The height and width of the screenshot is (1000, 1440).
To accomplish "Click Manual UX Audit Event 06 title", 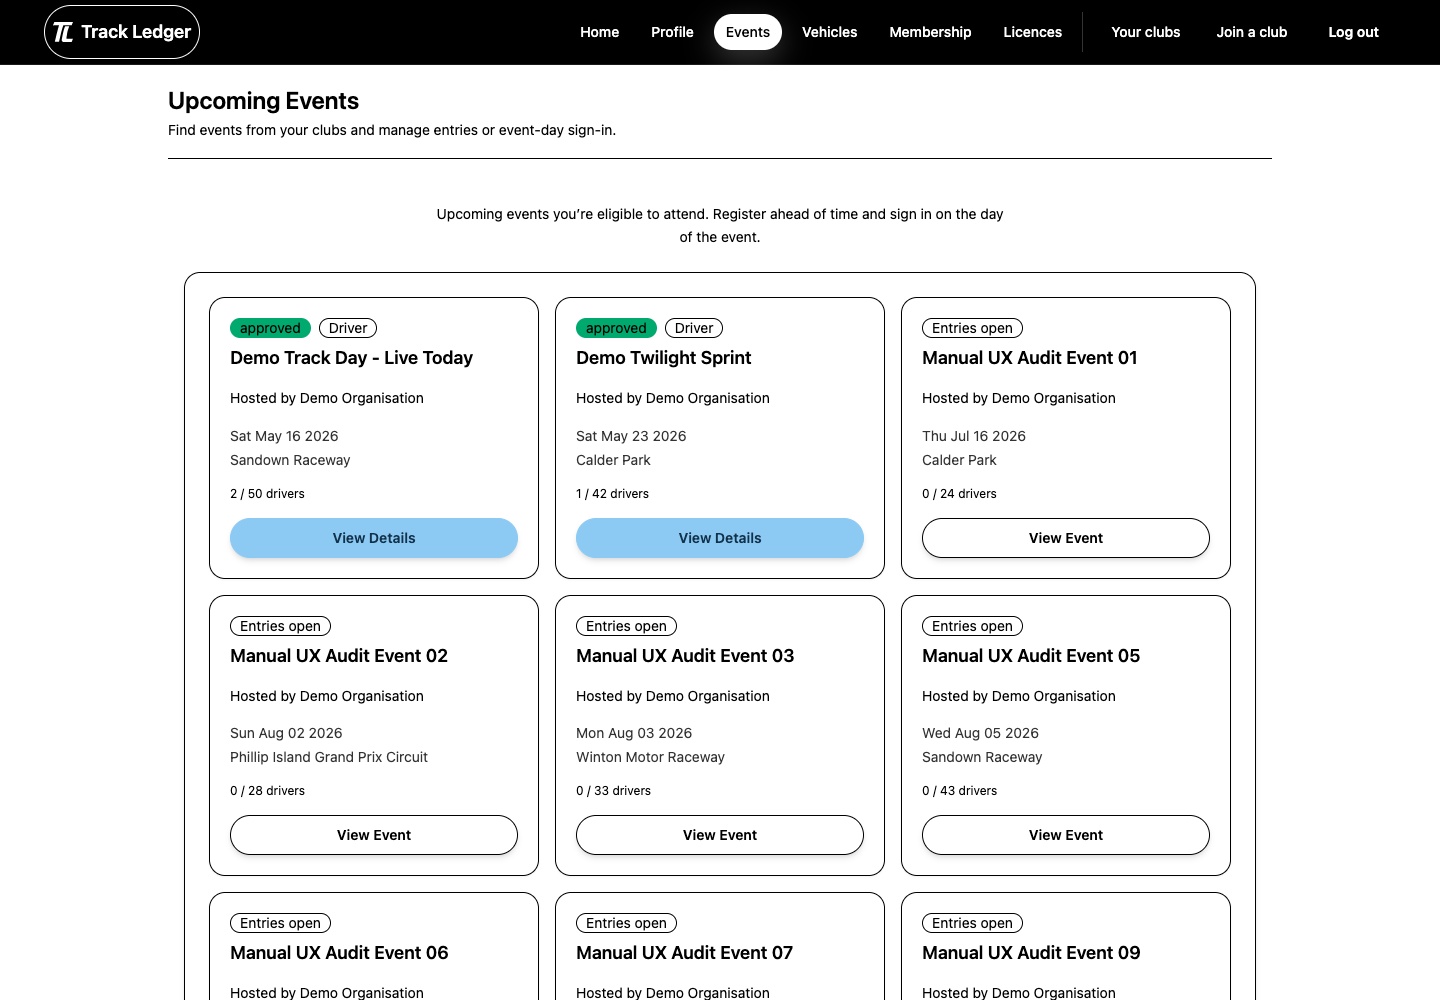I will coord(339,953).
